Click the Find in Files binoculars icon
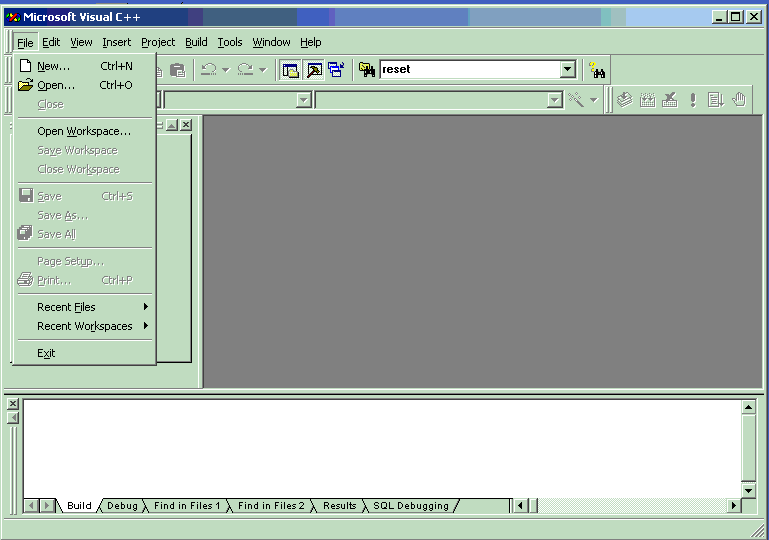The image size is (769, 540). point(366,70)
